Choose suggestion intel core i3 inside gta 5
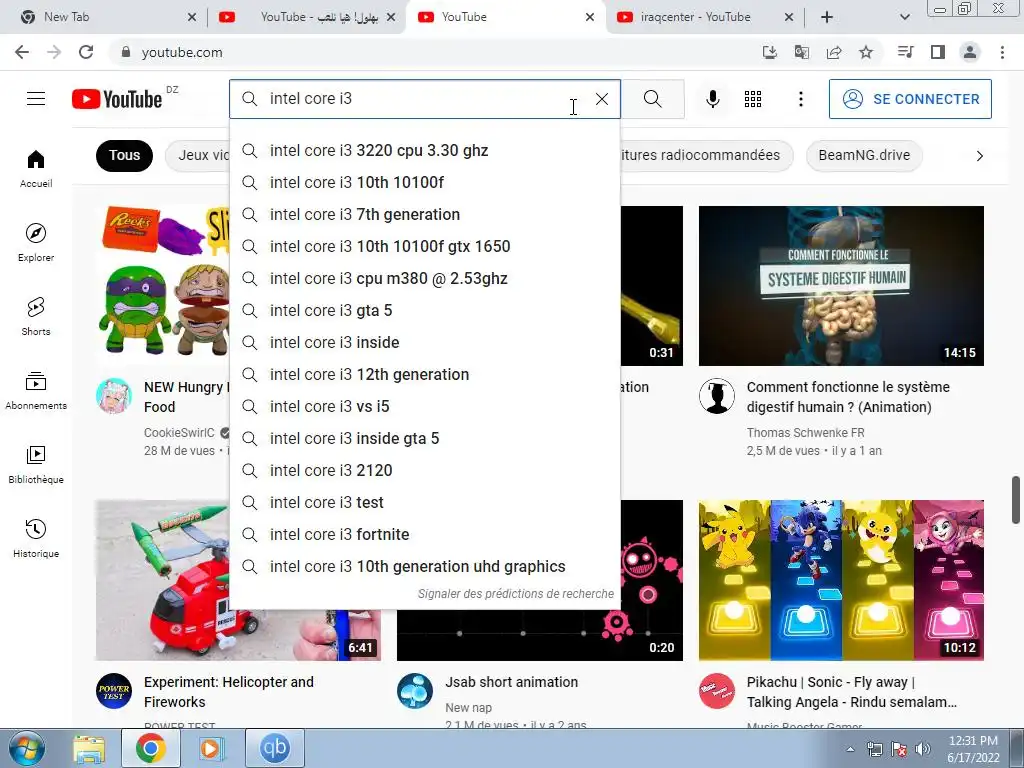The width and height of the screenshot is (1024, 768). [424, 438]
